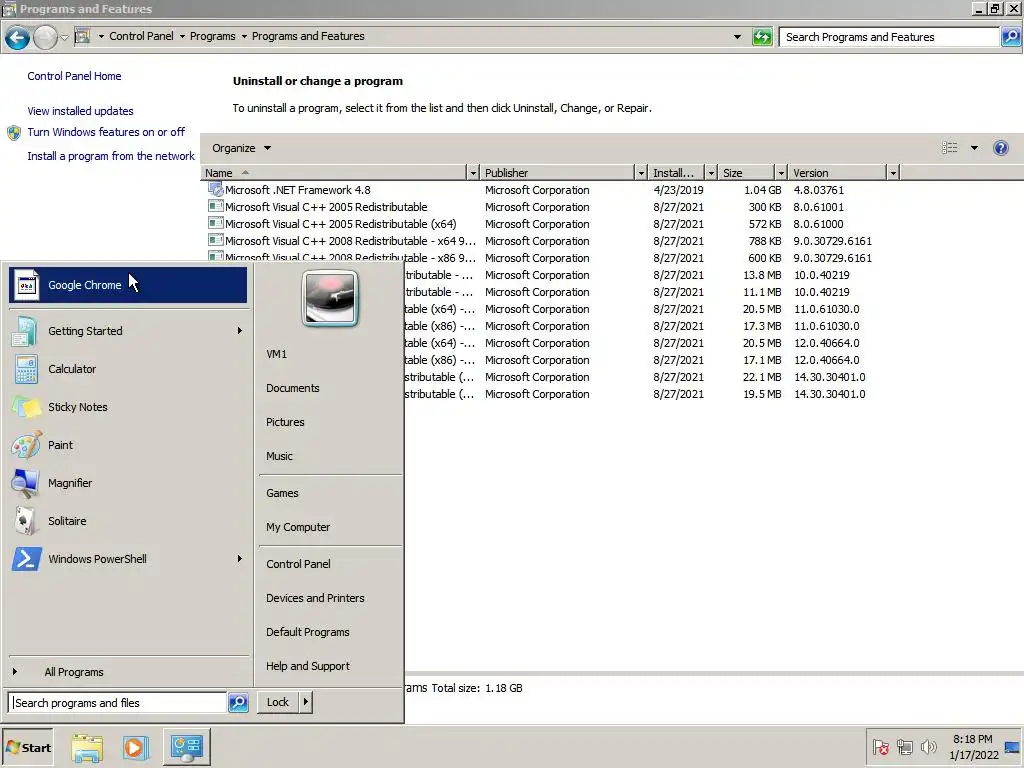Expand the Getting Started submenu arrow

tap(240, 331)
